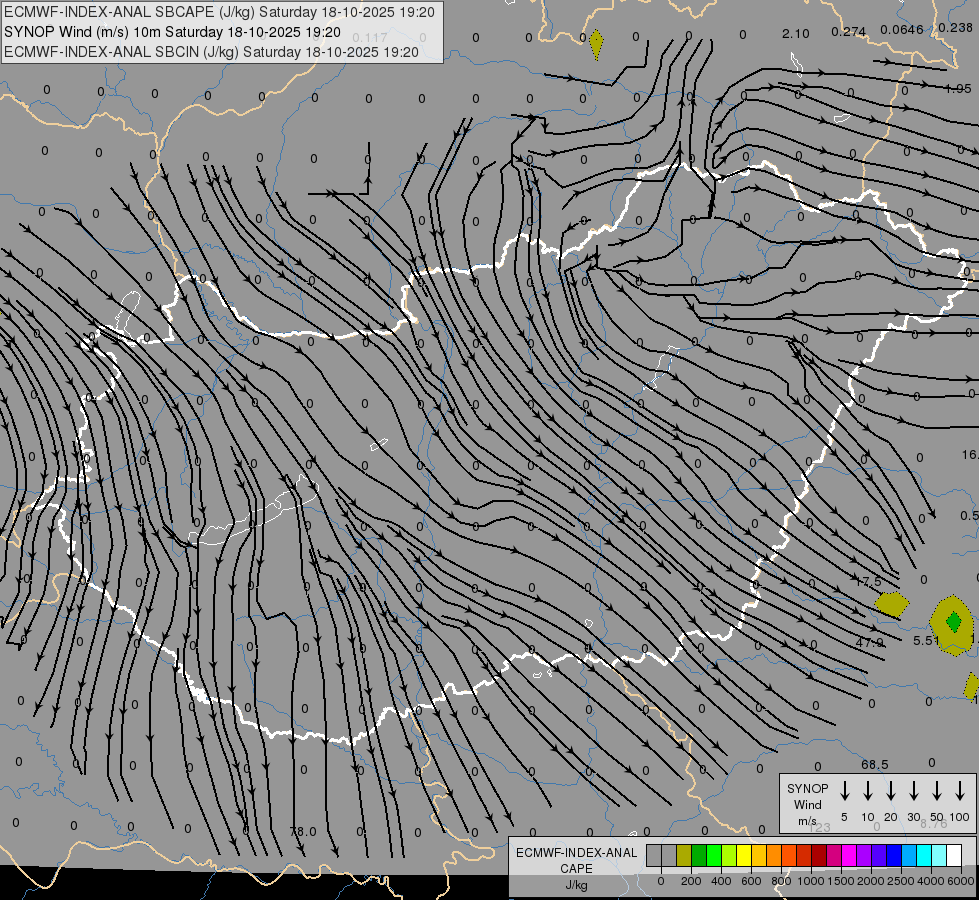
Task: Click the 68.5 value on the map
Action: (x=874, y=764)
